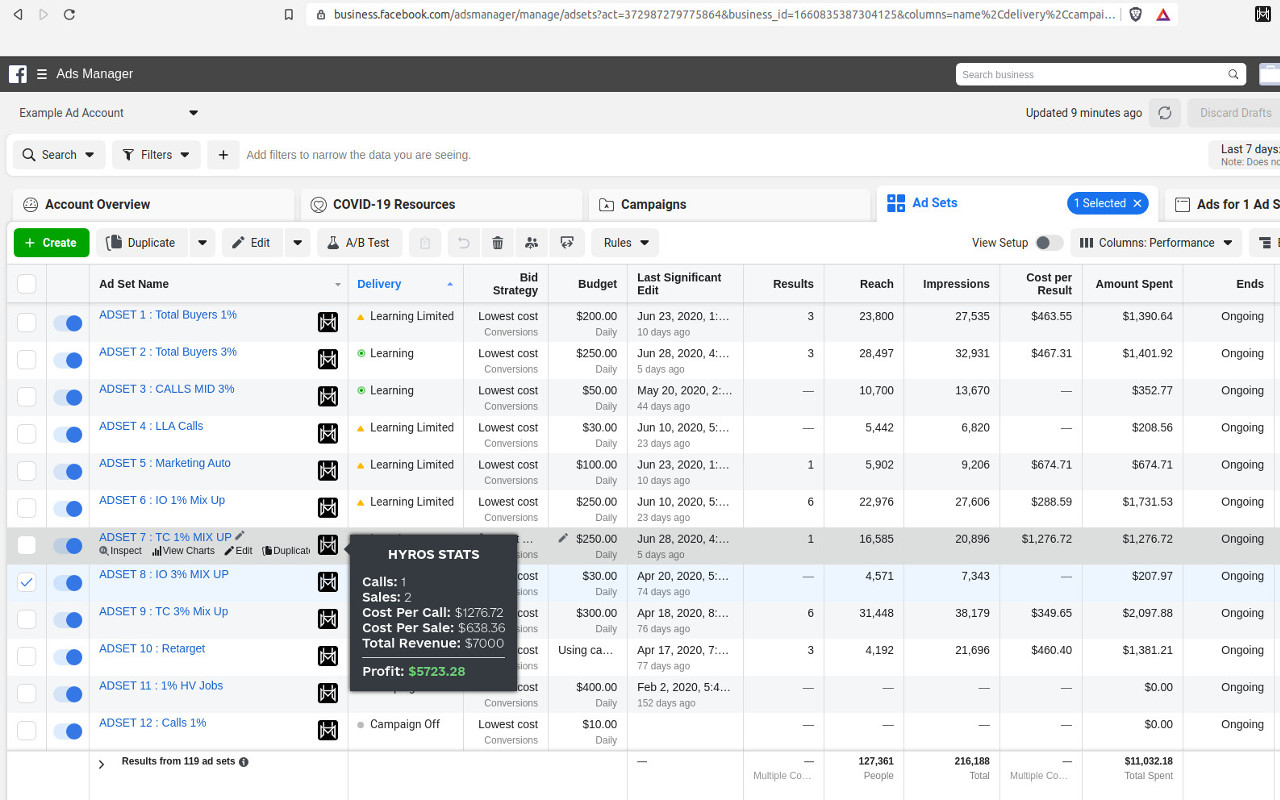The width and height of the screenshot is (1280, 800).
Task: Click the audience people icon in toolbar
Action: tap(531, 243)
